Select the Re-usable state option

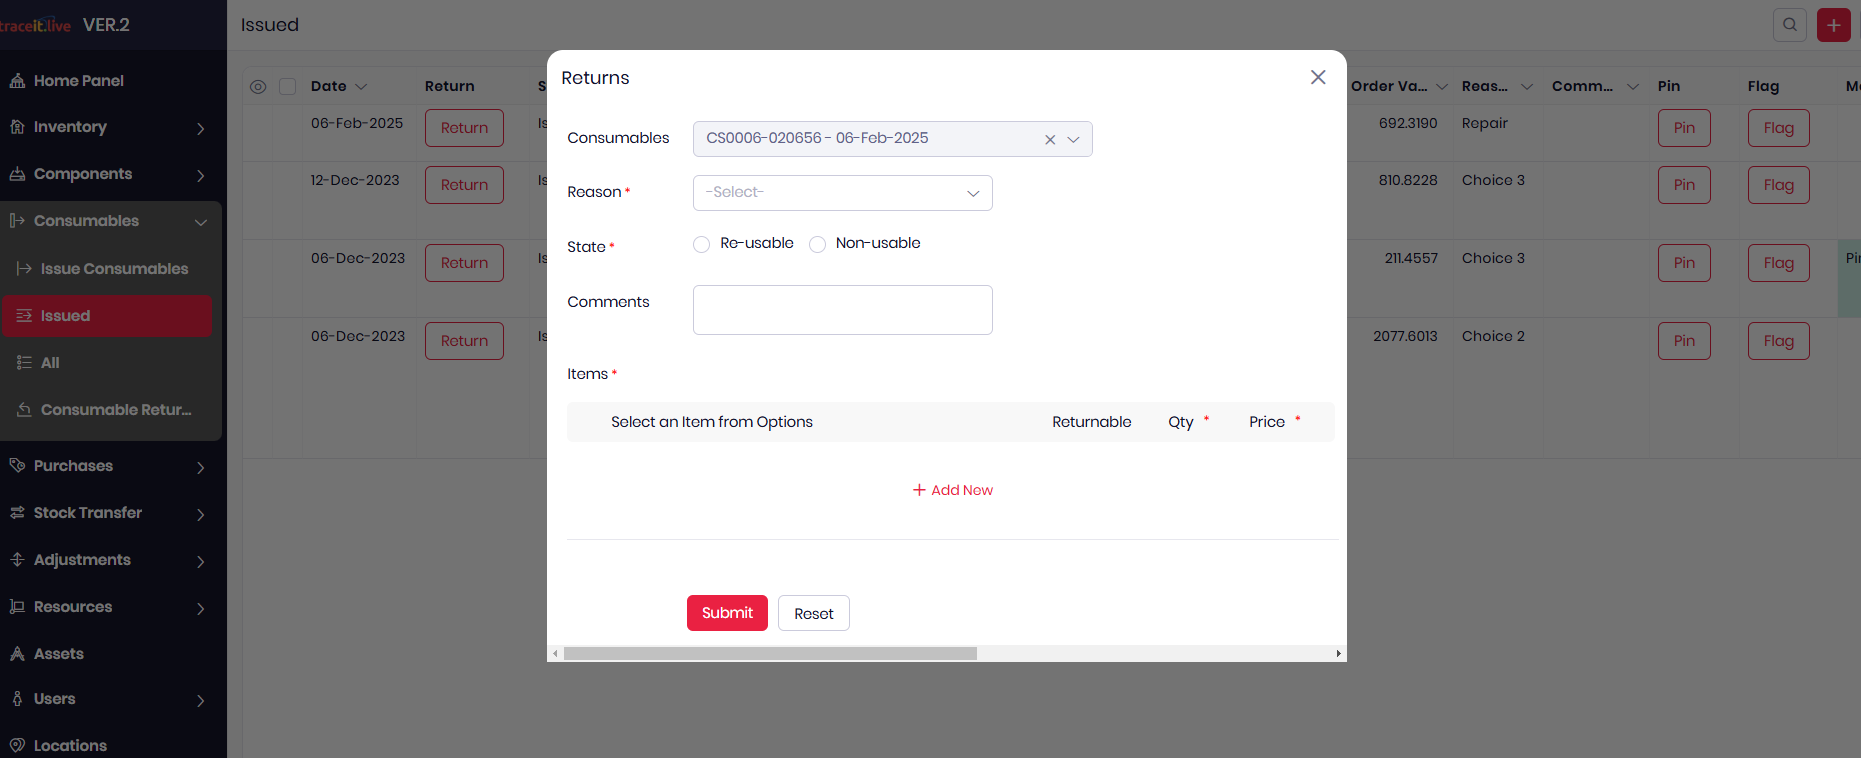coord(702,245)
